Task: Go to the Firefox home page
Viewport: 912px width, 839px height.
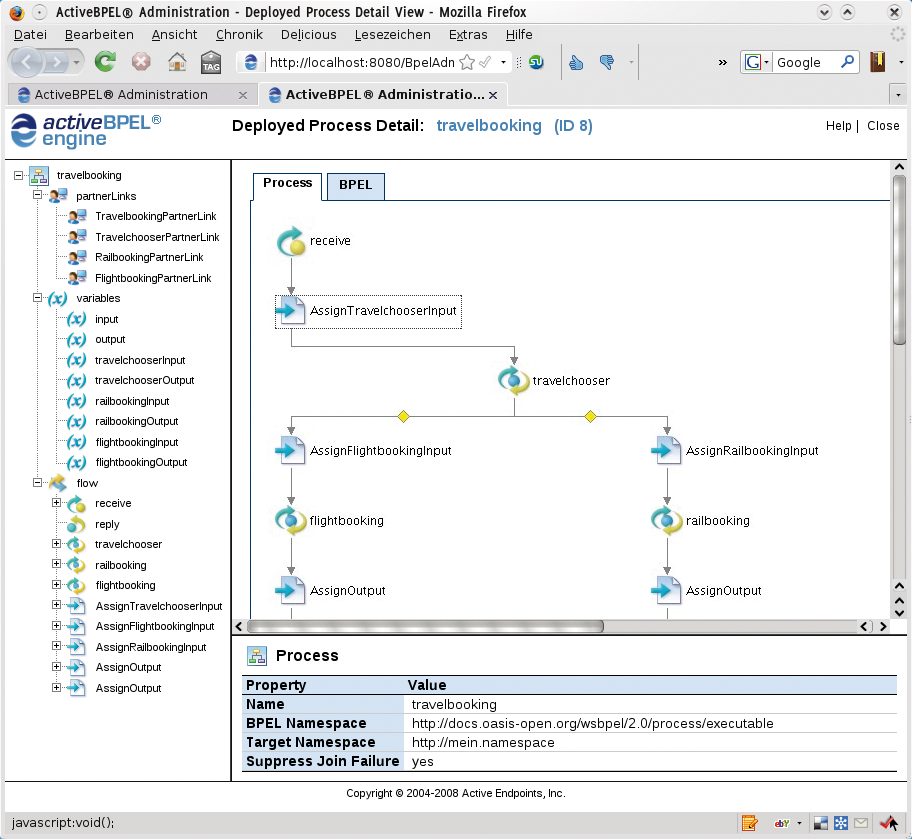Action: point(177,62)
